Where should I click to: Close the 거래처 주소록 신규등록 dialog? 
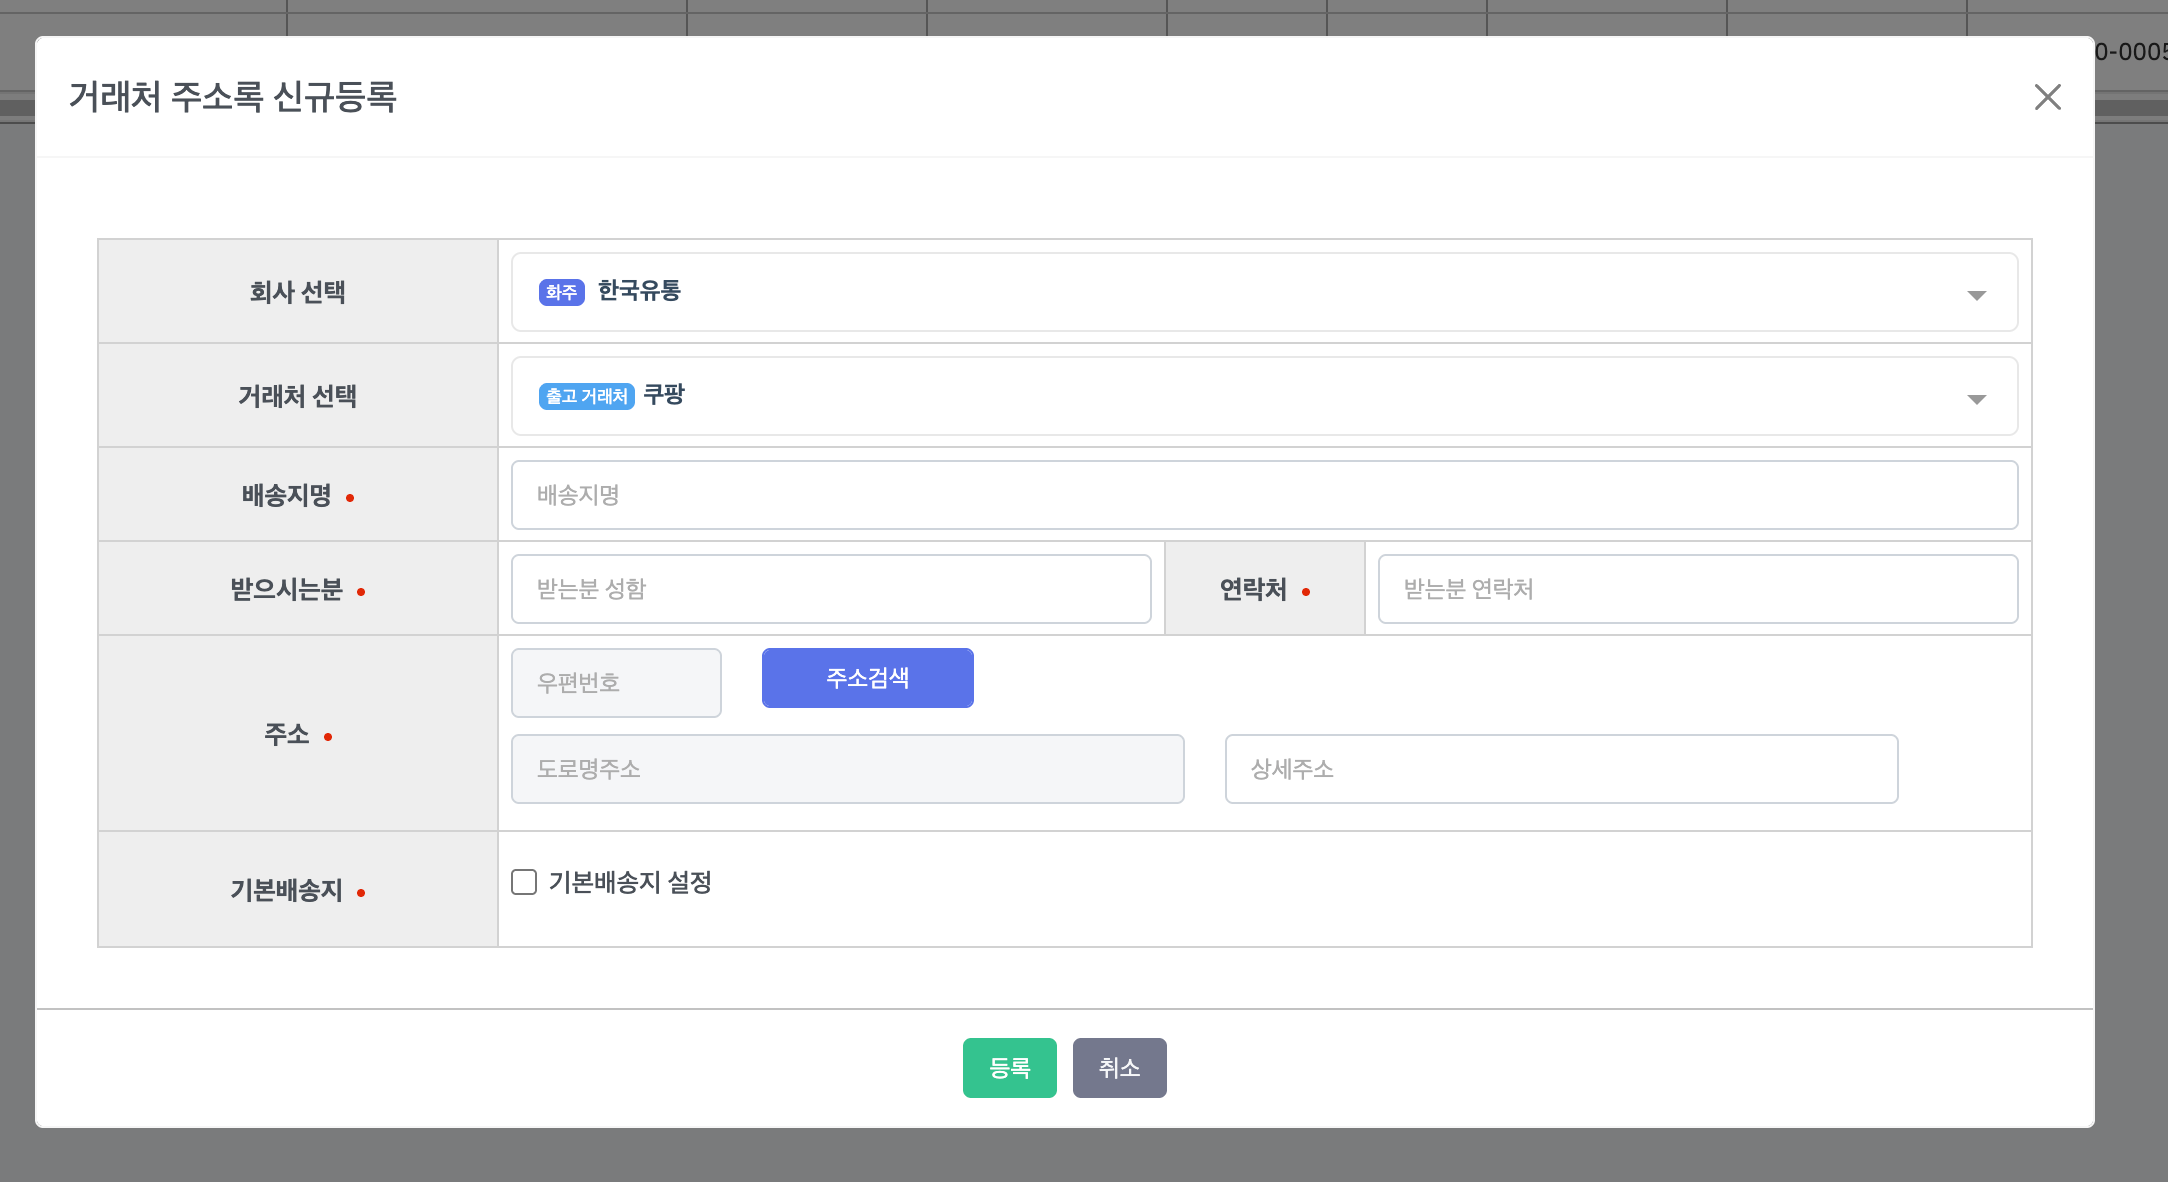[2047, 97]
